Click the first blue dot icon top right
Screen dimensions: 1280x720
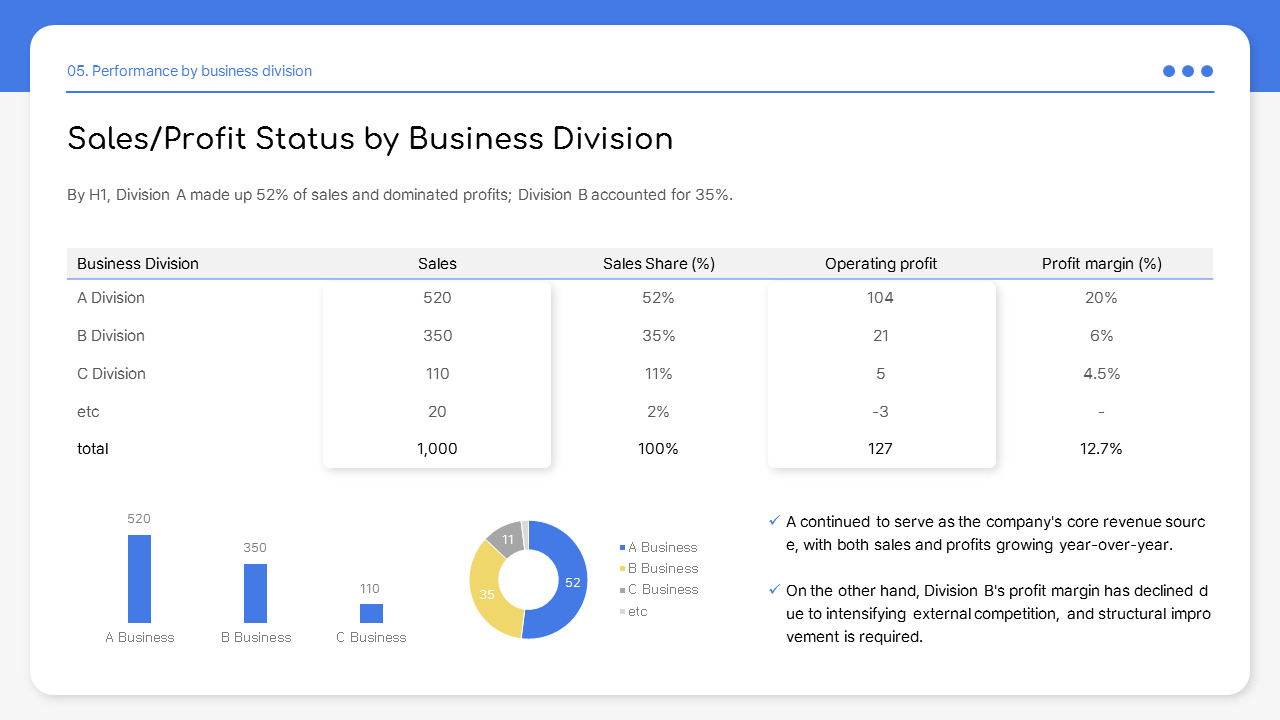click(1169, 71)
